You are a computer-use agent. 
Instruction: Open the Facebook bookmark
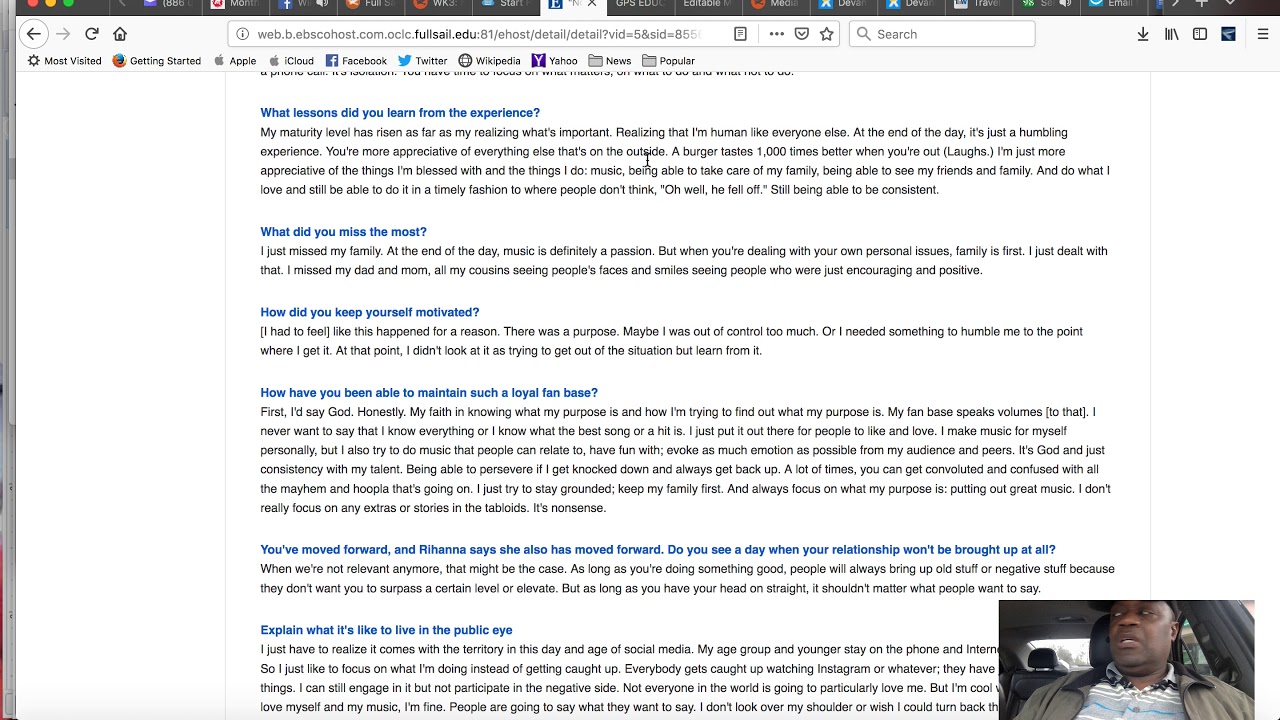[x=355, y=61]
